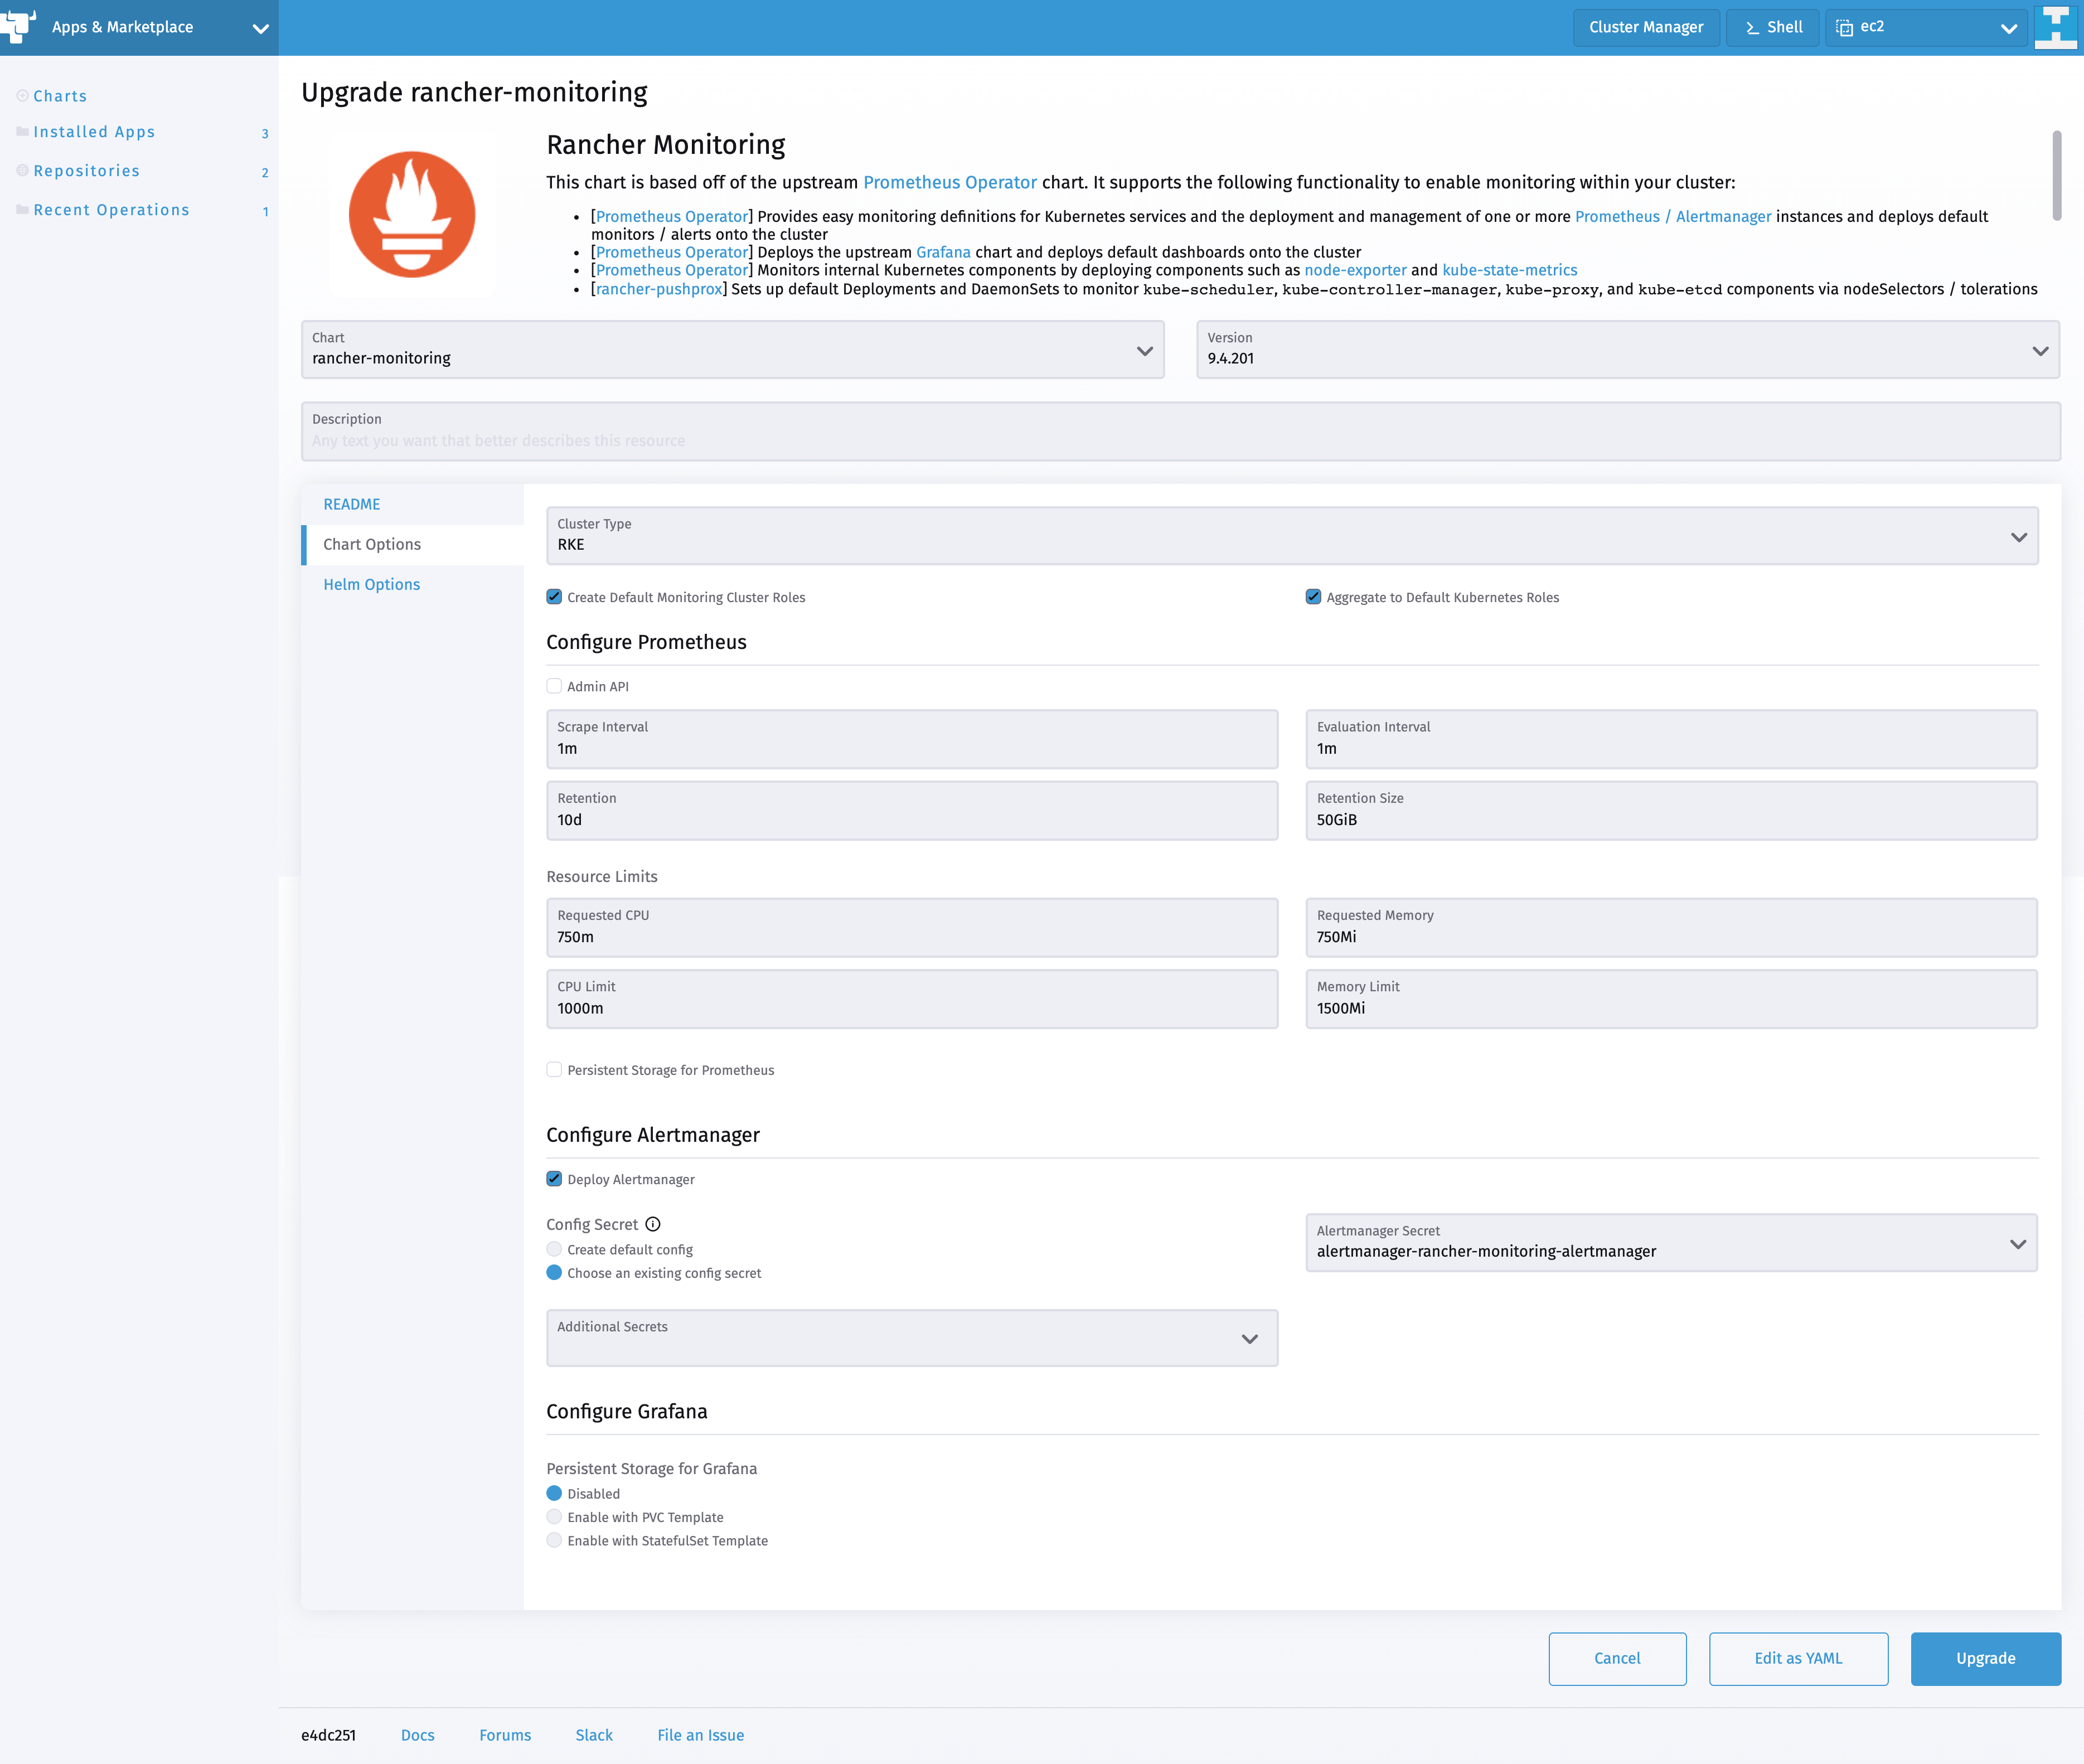Click the Config Secret info icon

(653, 1224)
